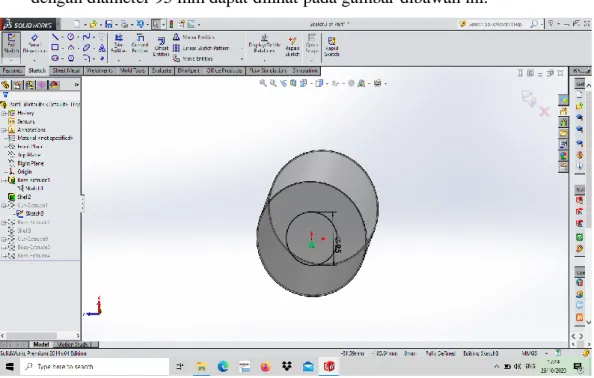This screenshot has width=594, height=378.
Task: Click the Move Entities tool
Action: coord(193,59)
